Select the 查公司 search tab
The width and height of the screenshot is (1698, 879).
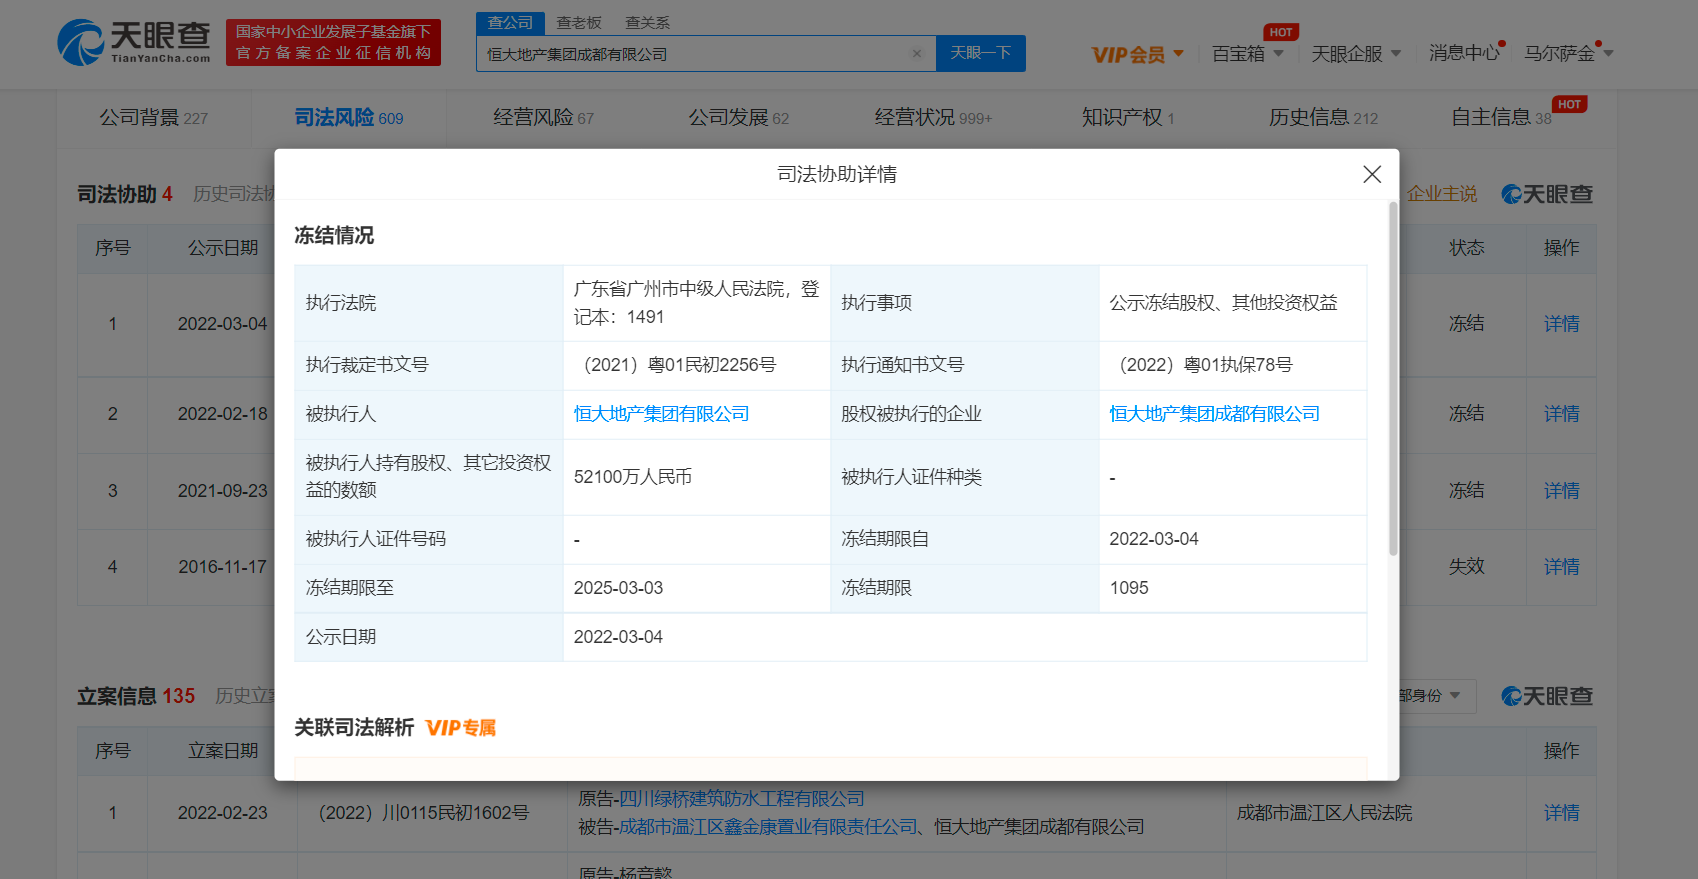click(510, 22)
